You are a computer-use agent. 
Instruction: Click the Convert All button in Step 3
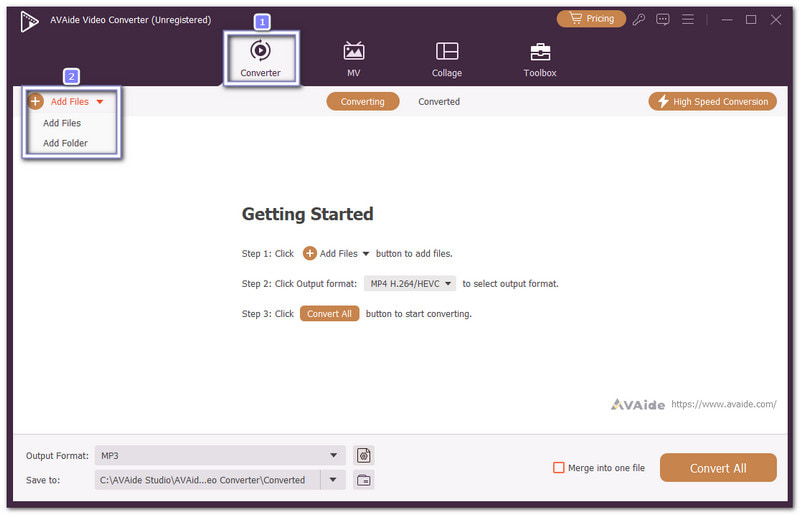[x=329, y=313]
